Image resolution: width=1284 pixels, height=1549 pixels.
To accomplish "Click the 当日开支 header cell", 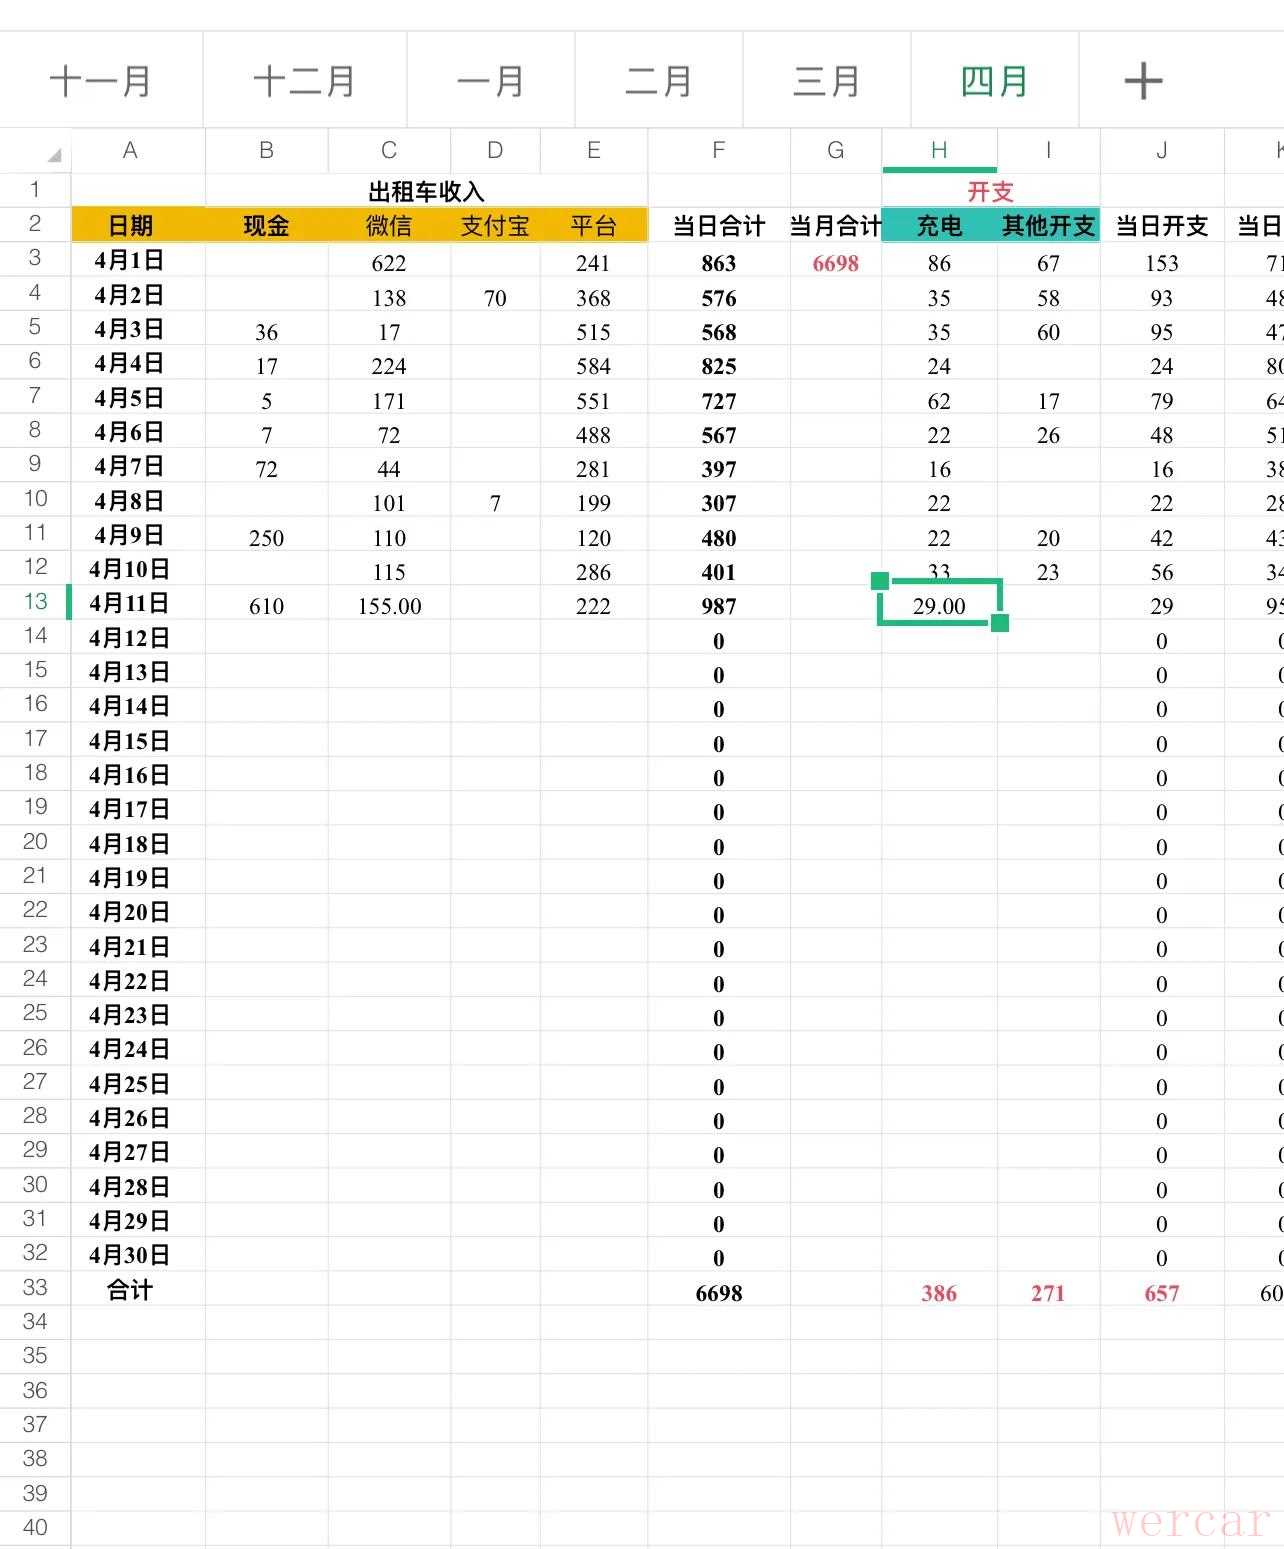I will [1162, 225].
